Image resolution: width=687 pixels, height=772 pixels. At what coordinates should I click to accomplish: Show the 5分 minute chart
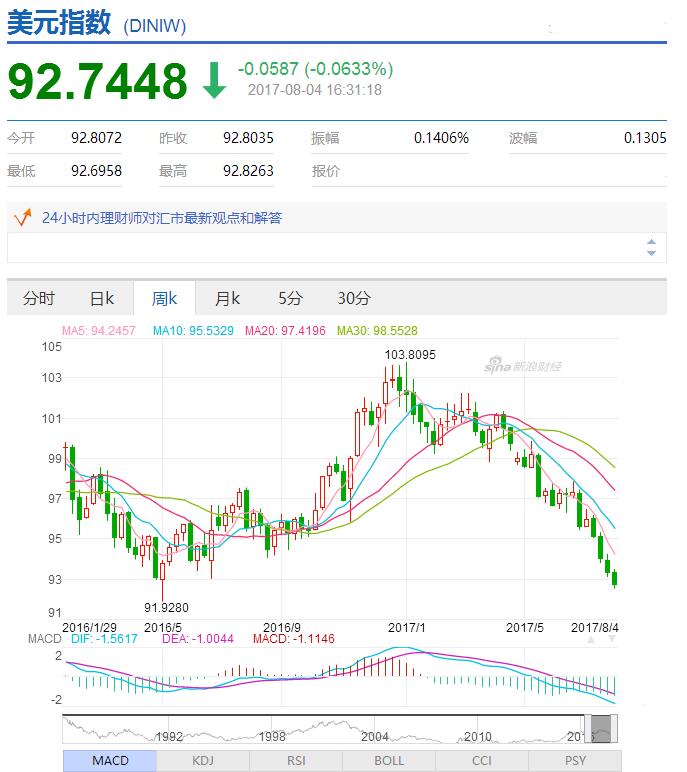290,298
